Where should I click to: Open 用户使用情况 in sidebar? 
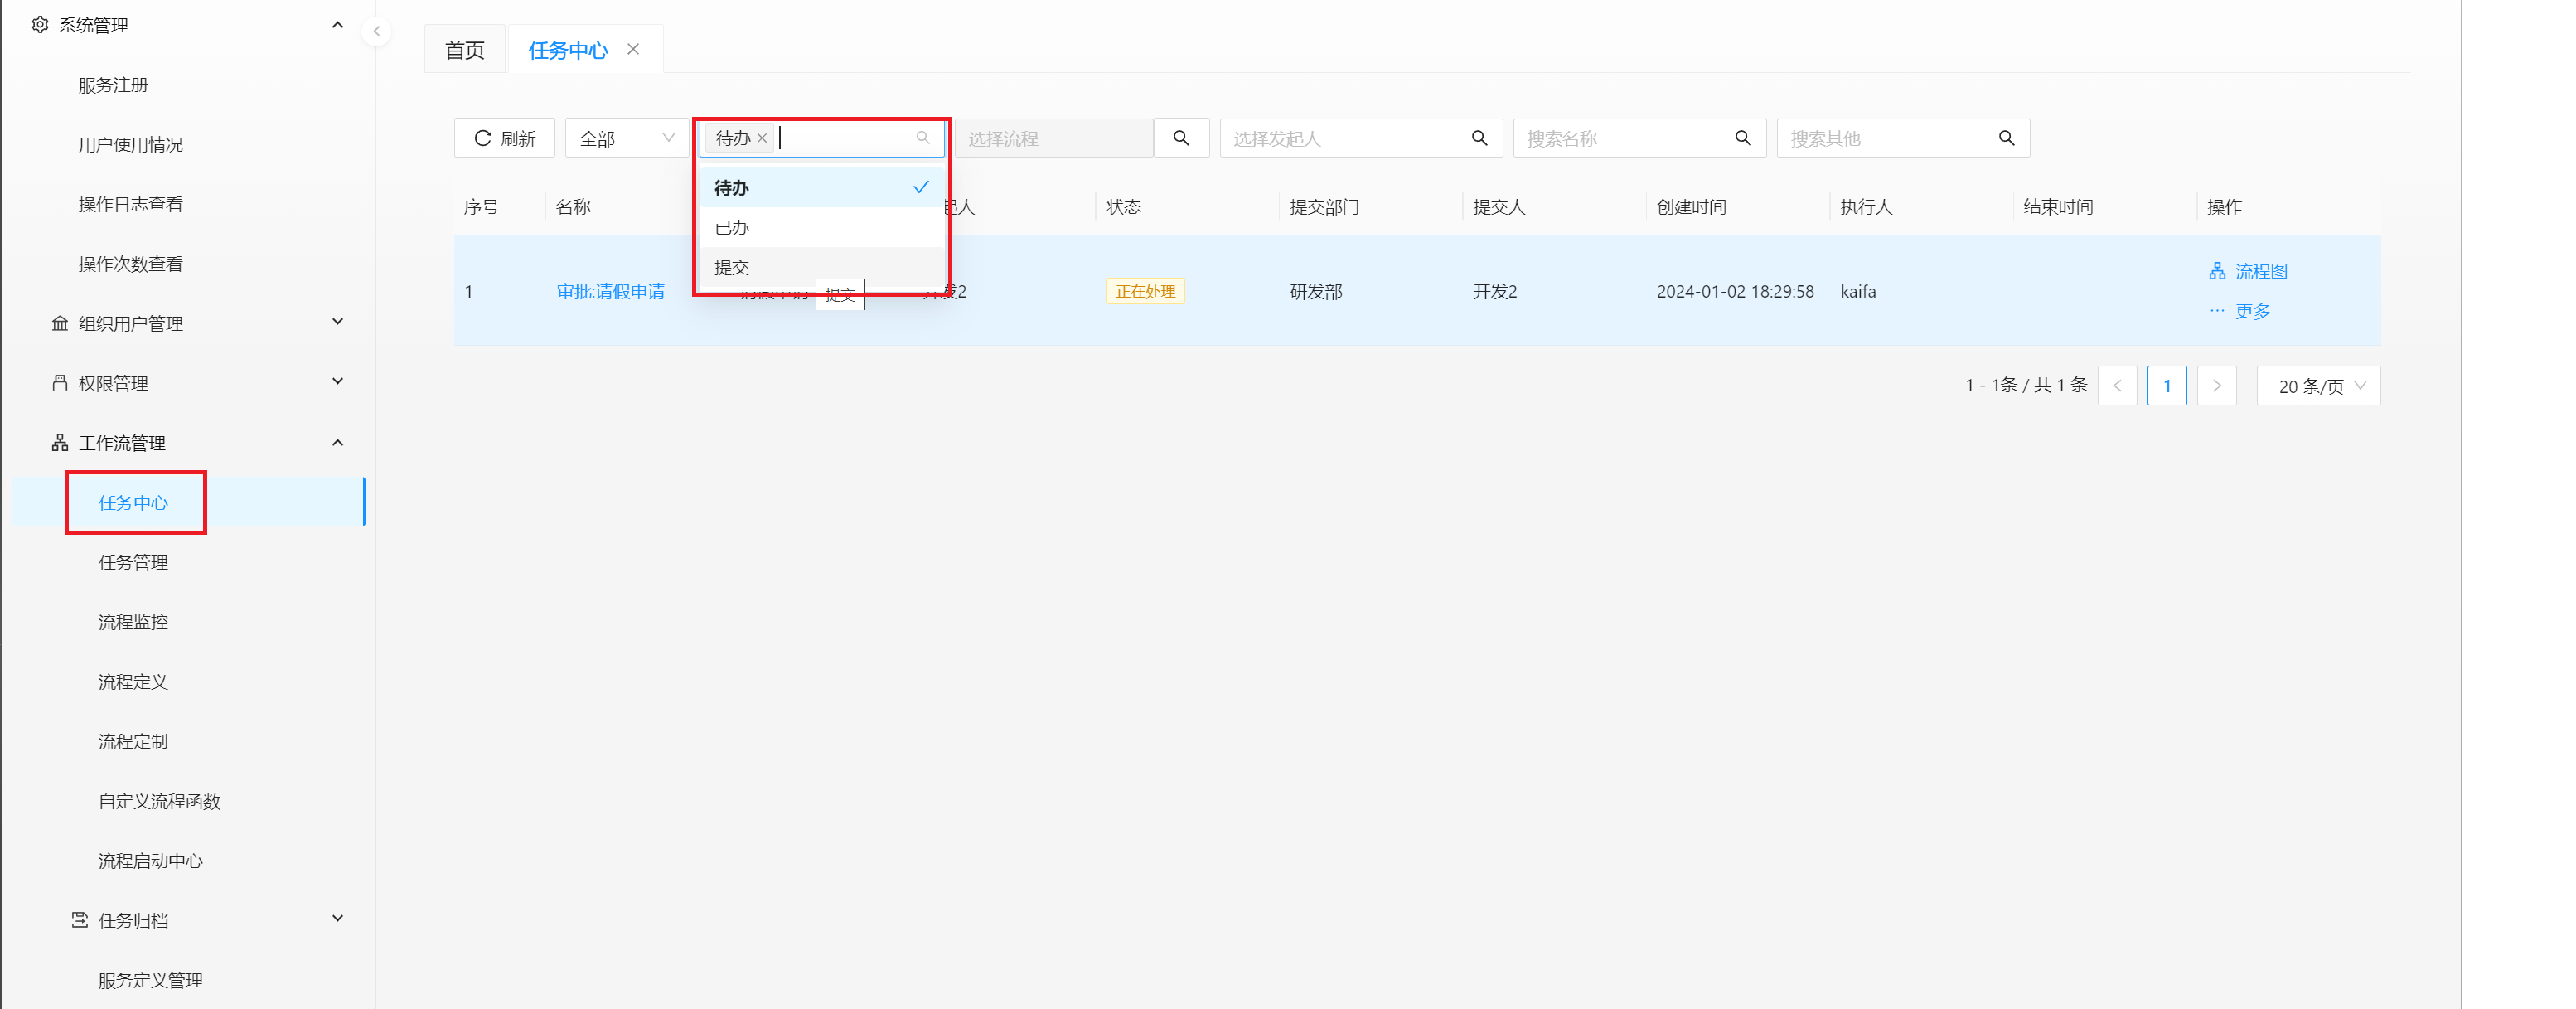point(130,145)
